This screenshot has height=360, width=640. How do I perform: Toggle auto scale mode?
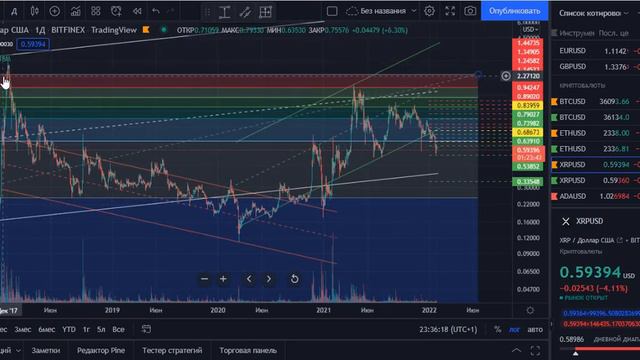[x=535, y=329]
